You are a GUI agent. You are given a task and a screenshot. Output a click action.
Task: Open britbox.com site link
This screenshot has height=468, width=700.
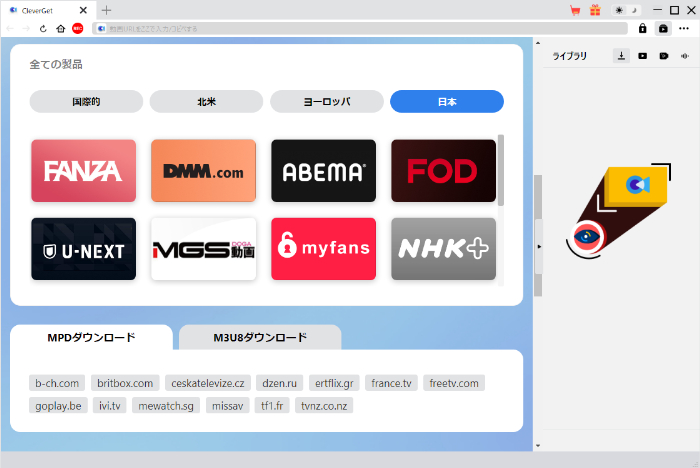point(125,383)
